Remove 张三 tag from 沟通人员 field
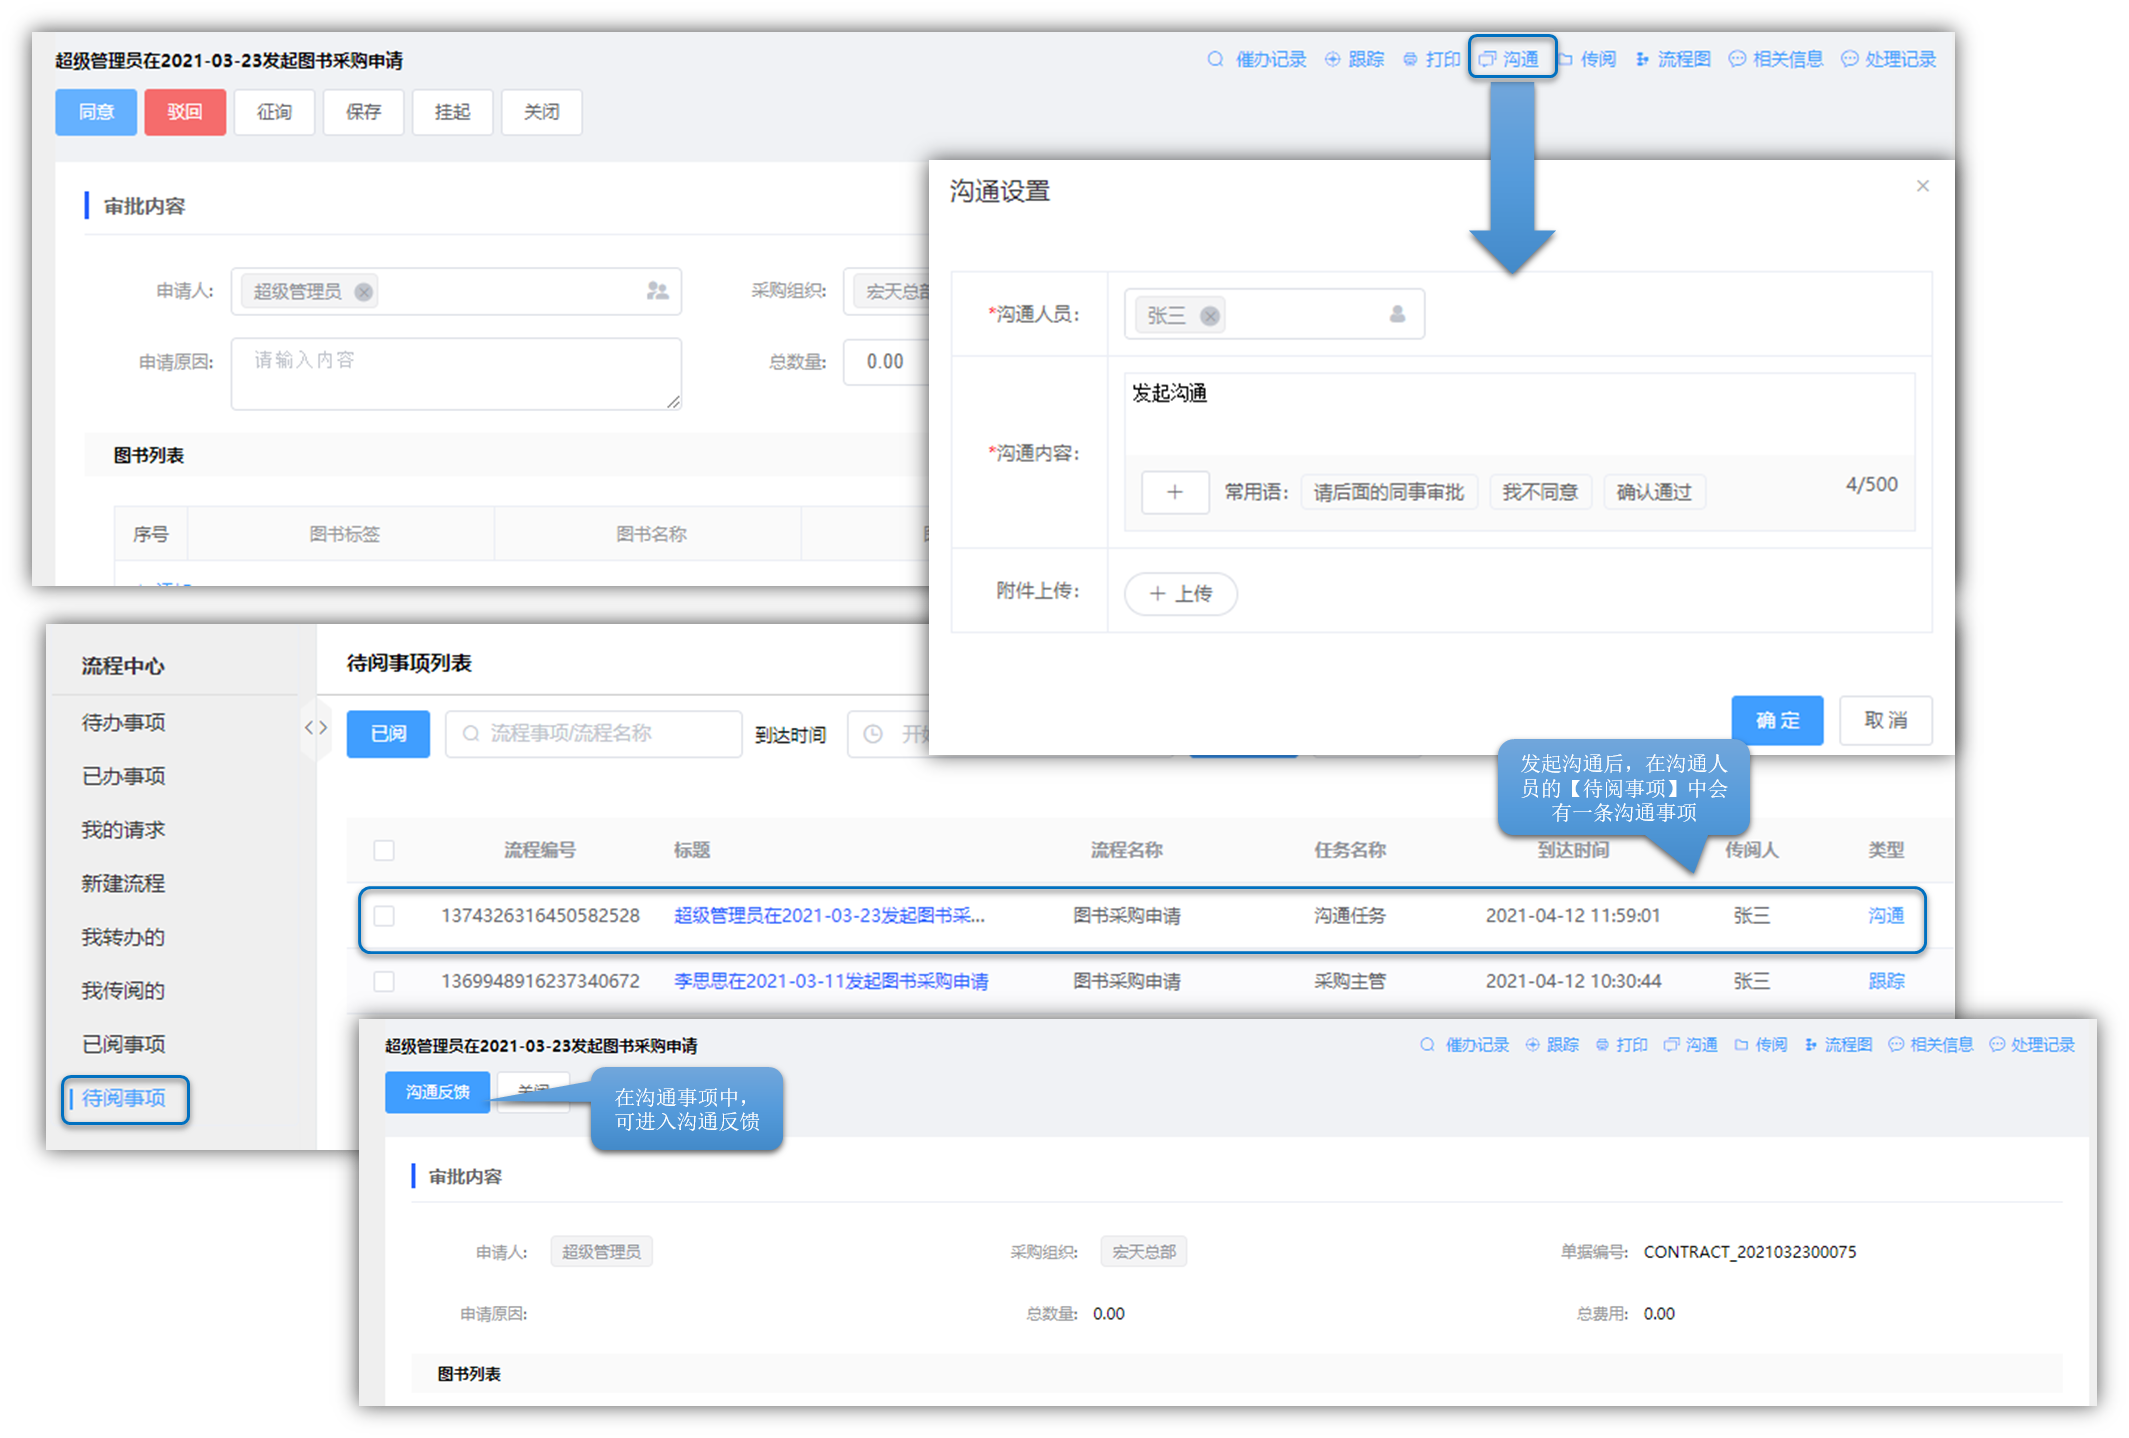Screen dimensions: 2129x1438 pyautogui.click(x=1210, y=316)
